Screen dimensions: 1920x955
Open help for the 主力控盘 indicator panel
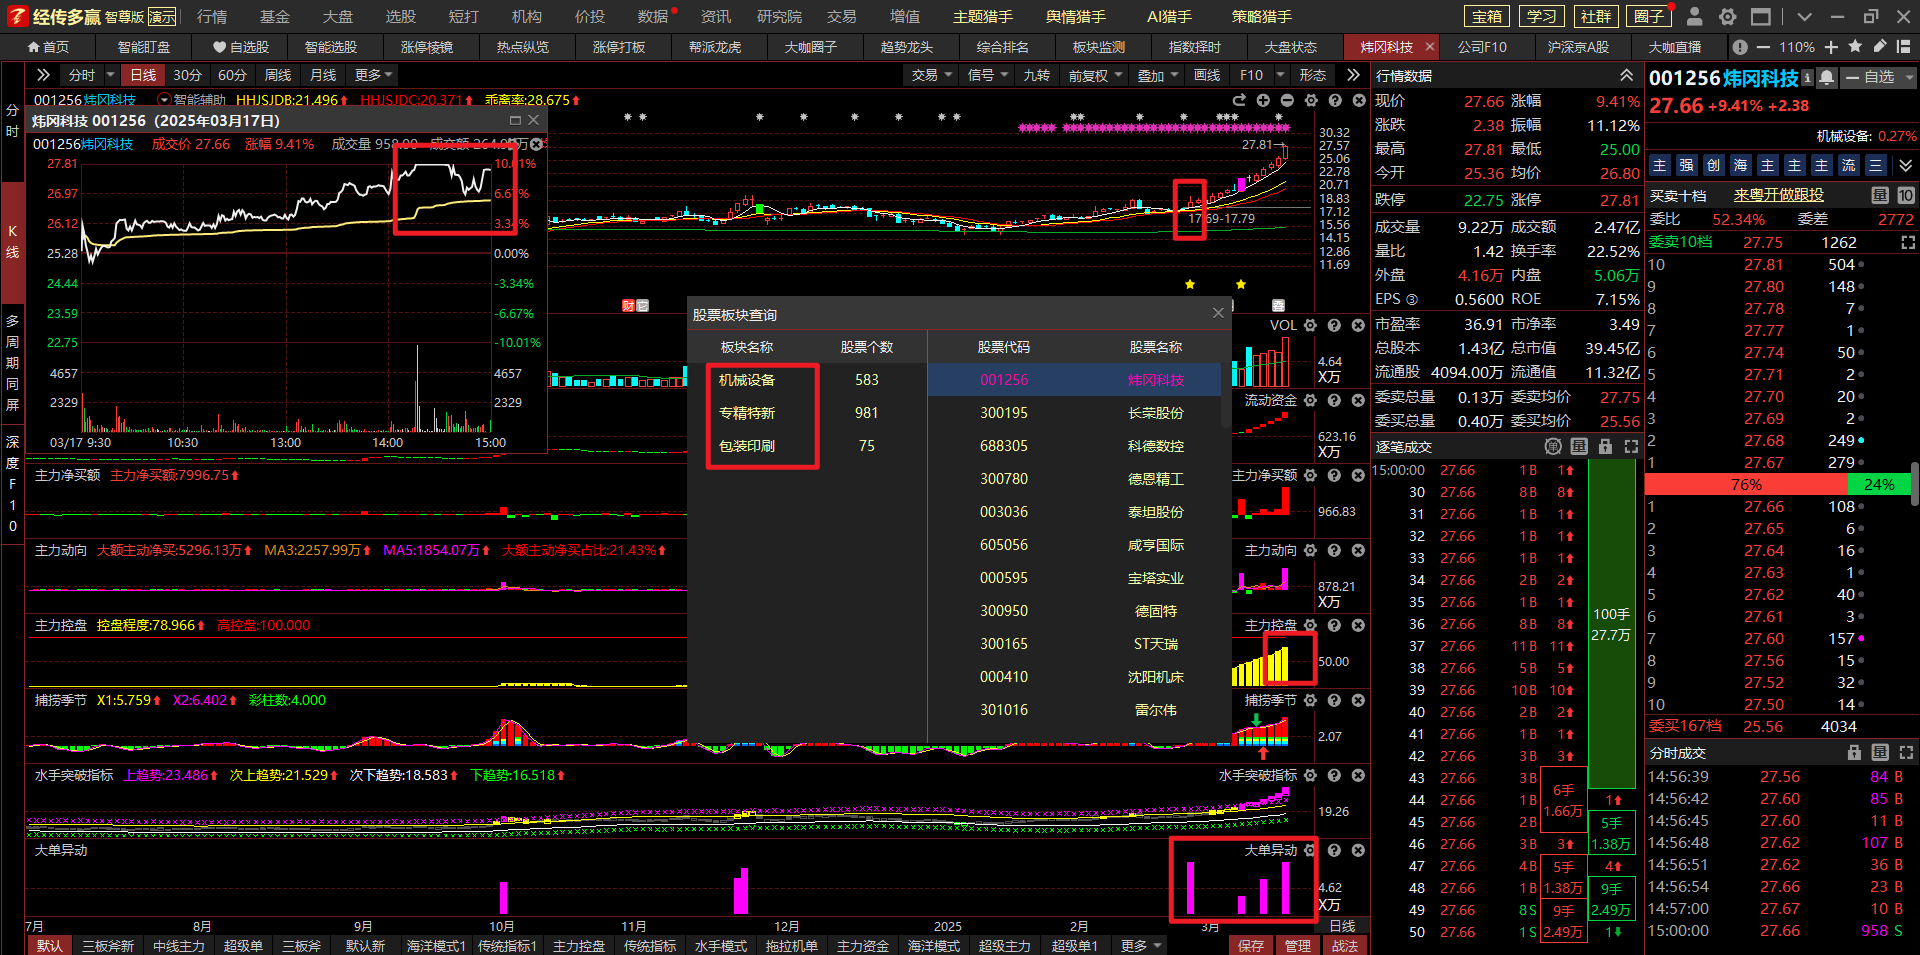pos(1334,625)
